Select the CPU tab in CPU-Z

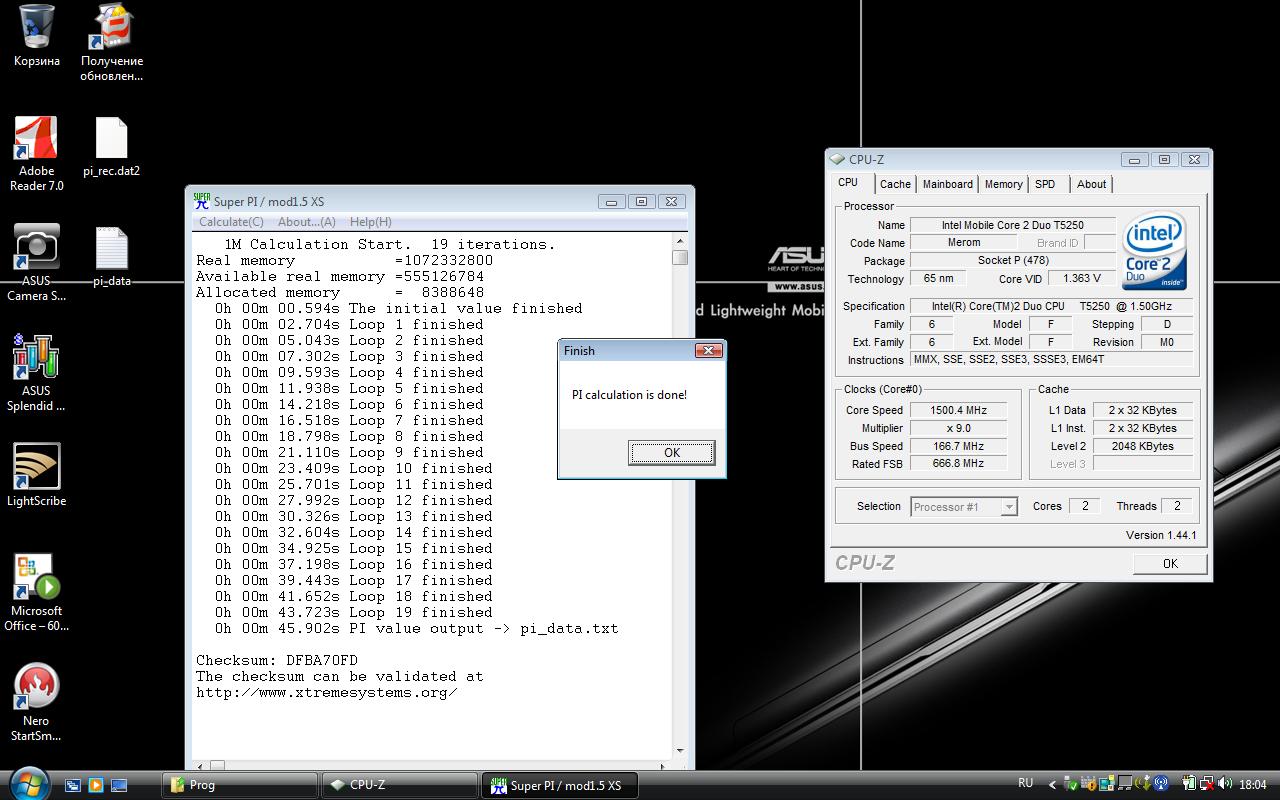point(848,182)
